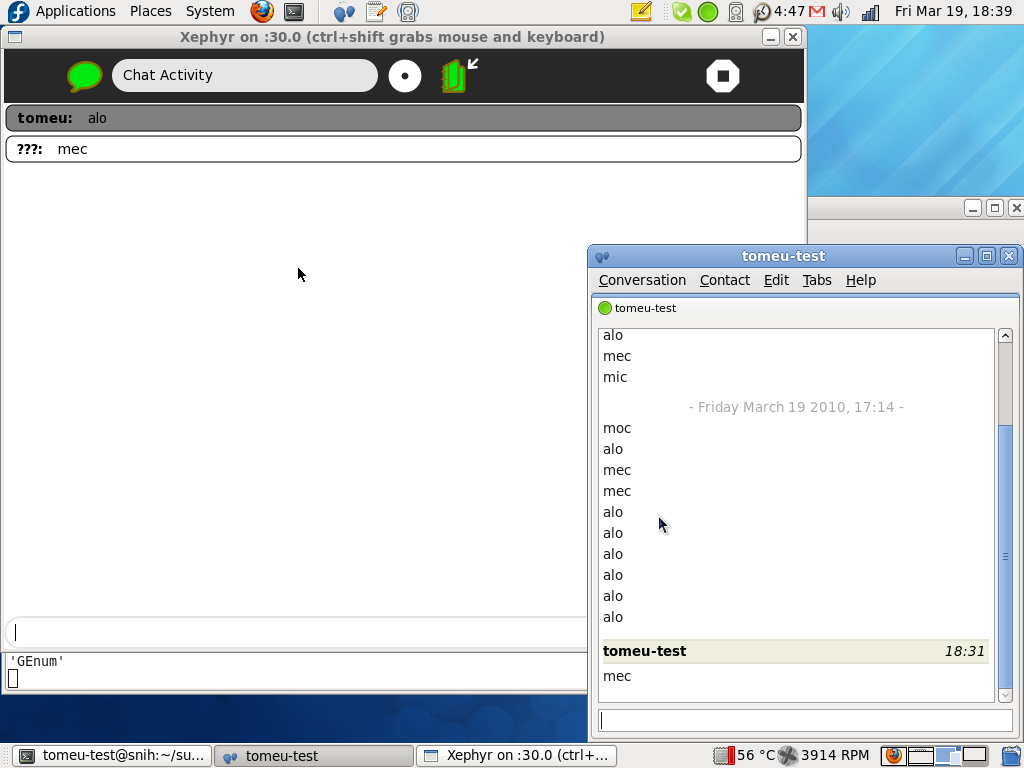Switch to second workspace in pager
This screenshot has height=768, width=1024.
(x=920, y=756)
